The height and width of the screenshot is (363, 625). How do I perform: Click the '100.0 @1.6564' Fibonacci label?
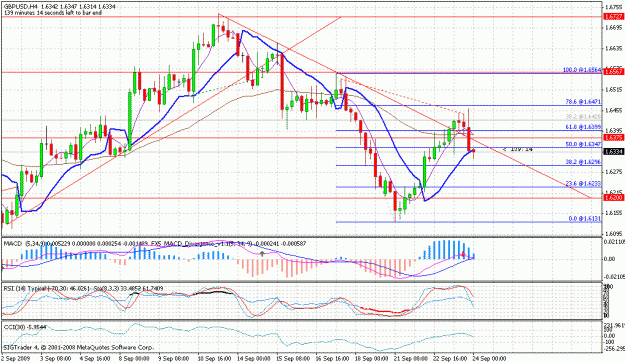[582, 70]
